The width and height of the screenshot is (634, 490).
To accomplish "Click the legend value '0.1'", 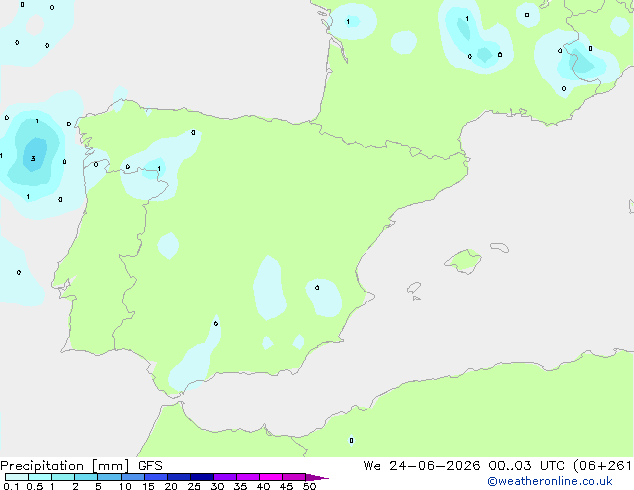I will (x=11, y=486).
